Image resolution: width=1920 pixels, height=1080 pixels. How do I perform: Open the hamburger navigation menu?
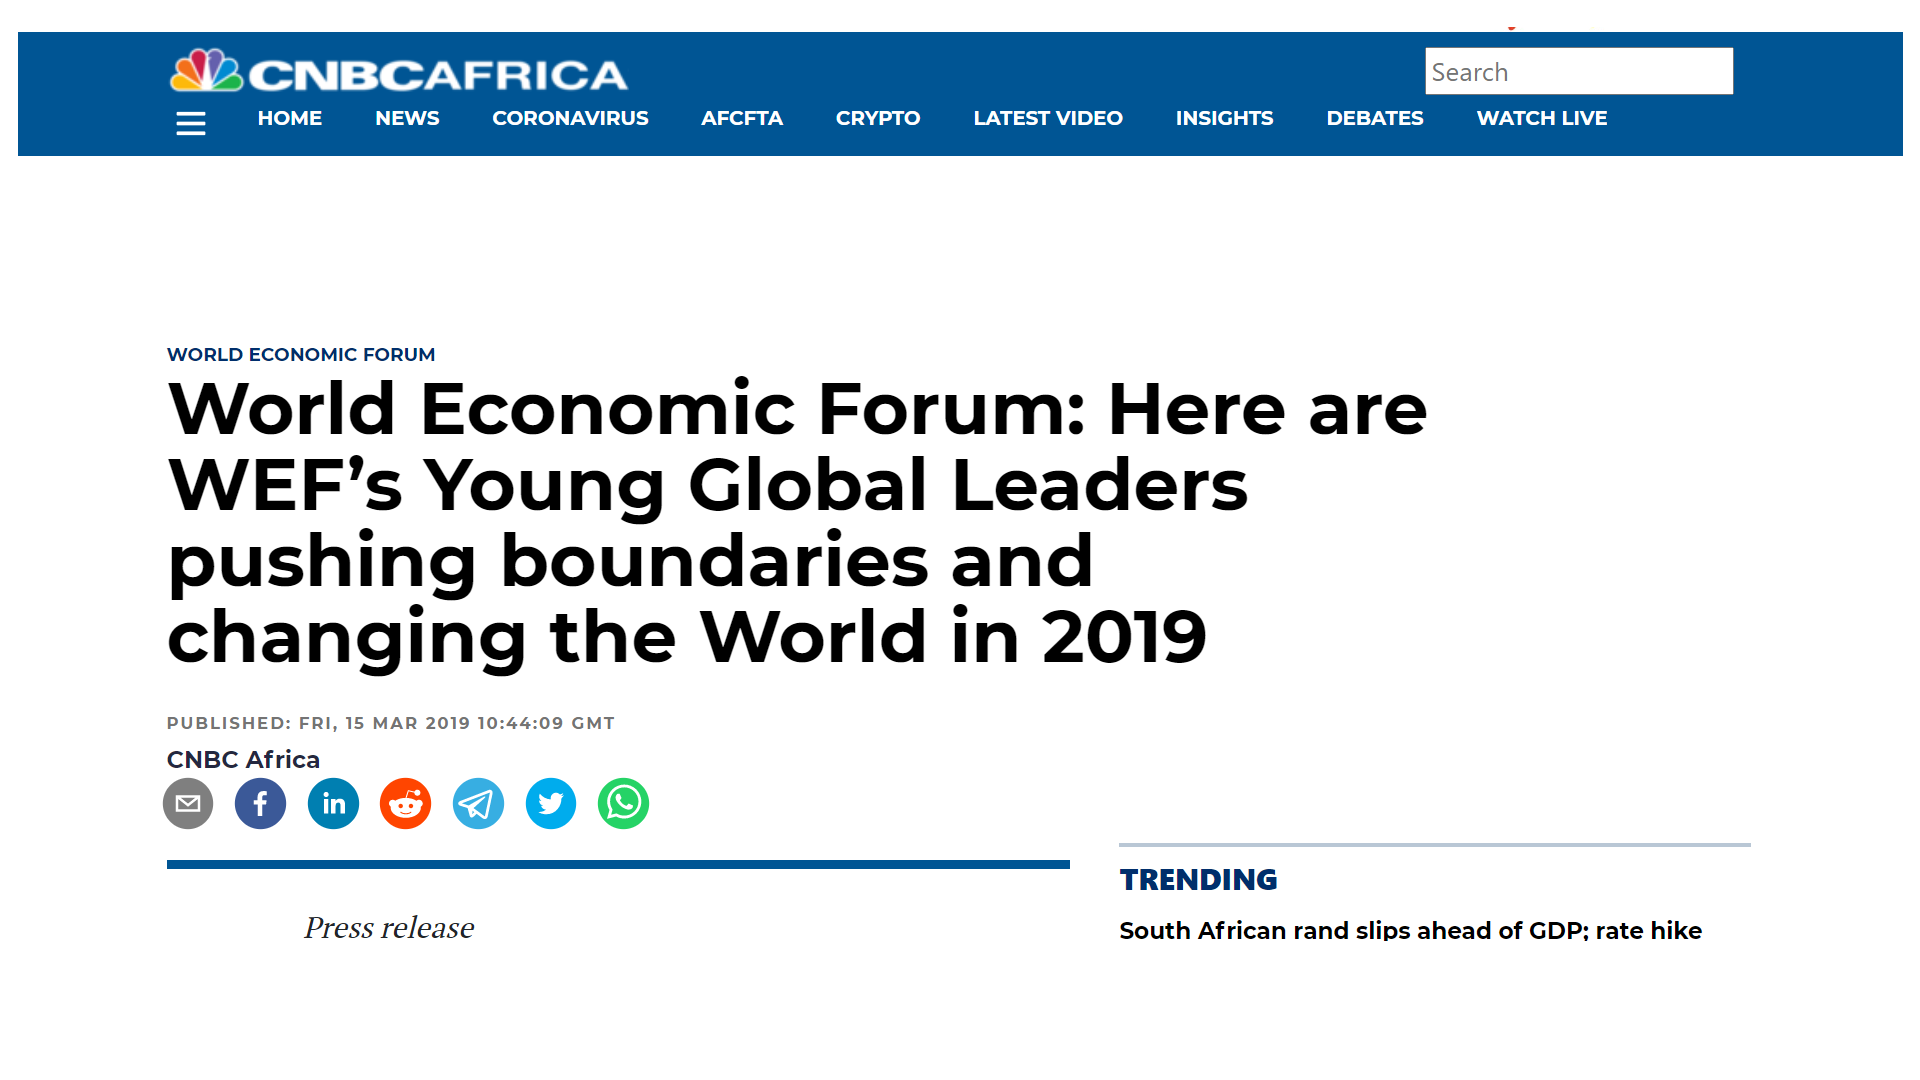pos(190,123)
